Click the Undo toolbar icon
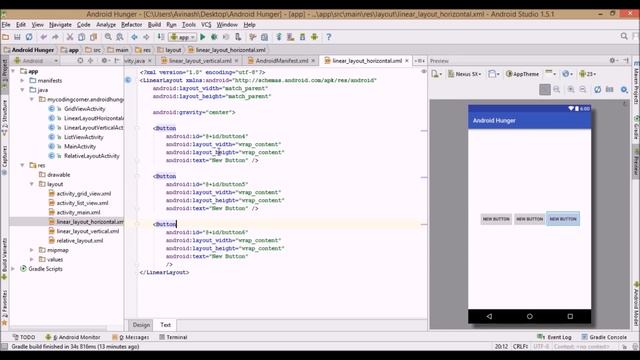The height and width of the screenshot is (360, 640). pyautogui.click(x=43, y=37)
